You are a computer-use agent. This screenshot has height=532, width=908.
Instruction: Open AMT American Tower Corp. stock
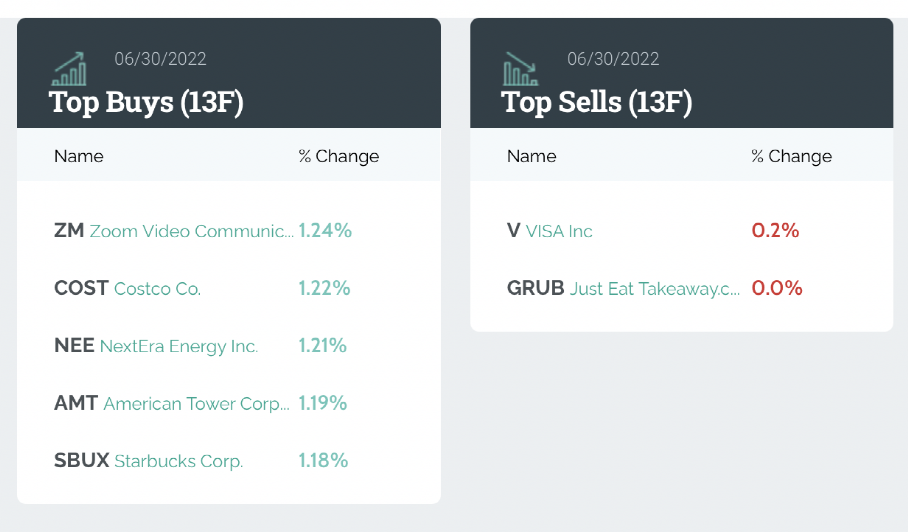172,404
